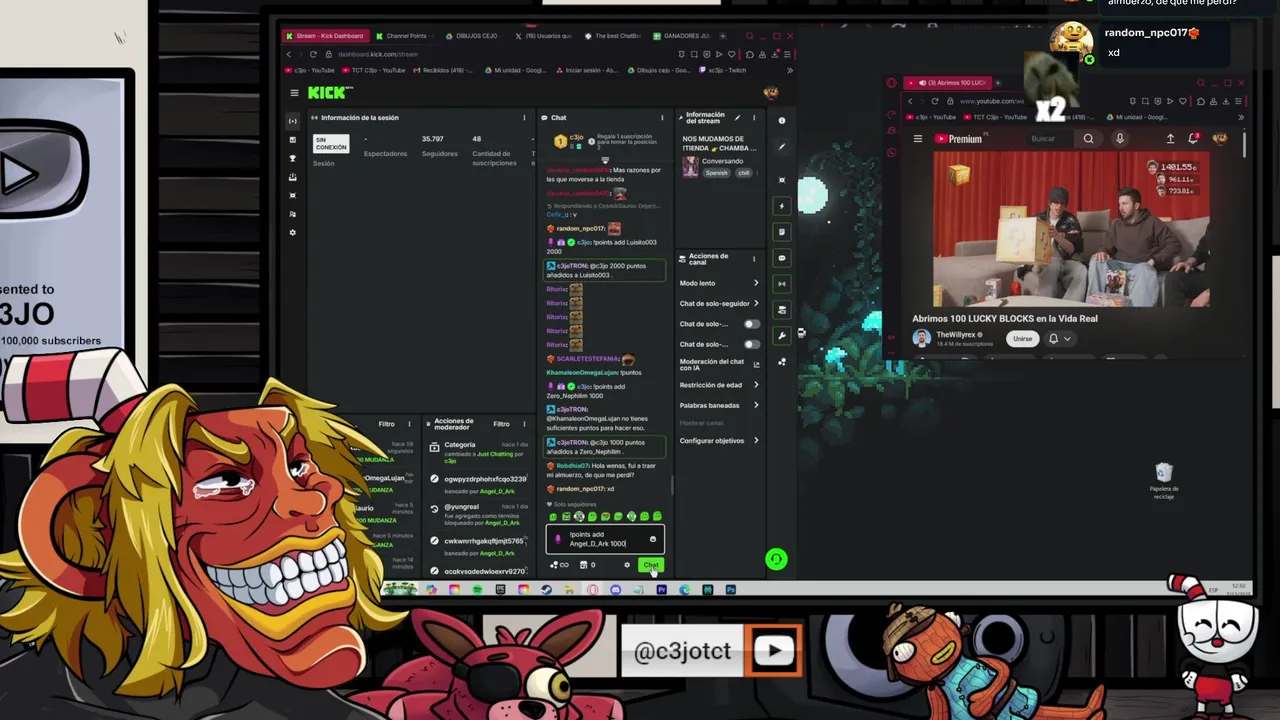Image resolution: width=1280 pixels, height=720 pixels.
Task: Open WhatsApp in Opera sidebar
Action: click(x=891, y=153)
